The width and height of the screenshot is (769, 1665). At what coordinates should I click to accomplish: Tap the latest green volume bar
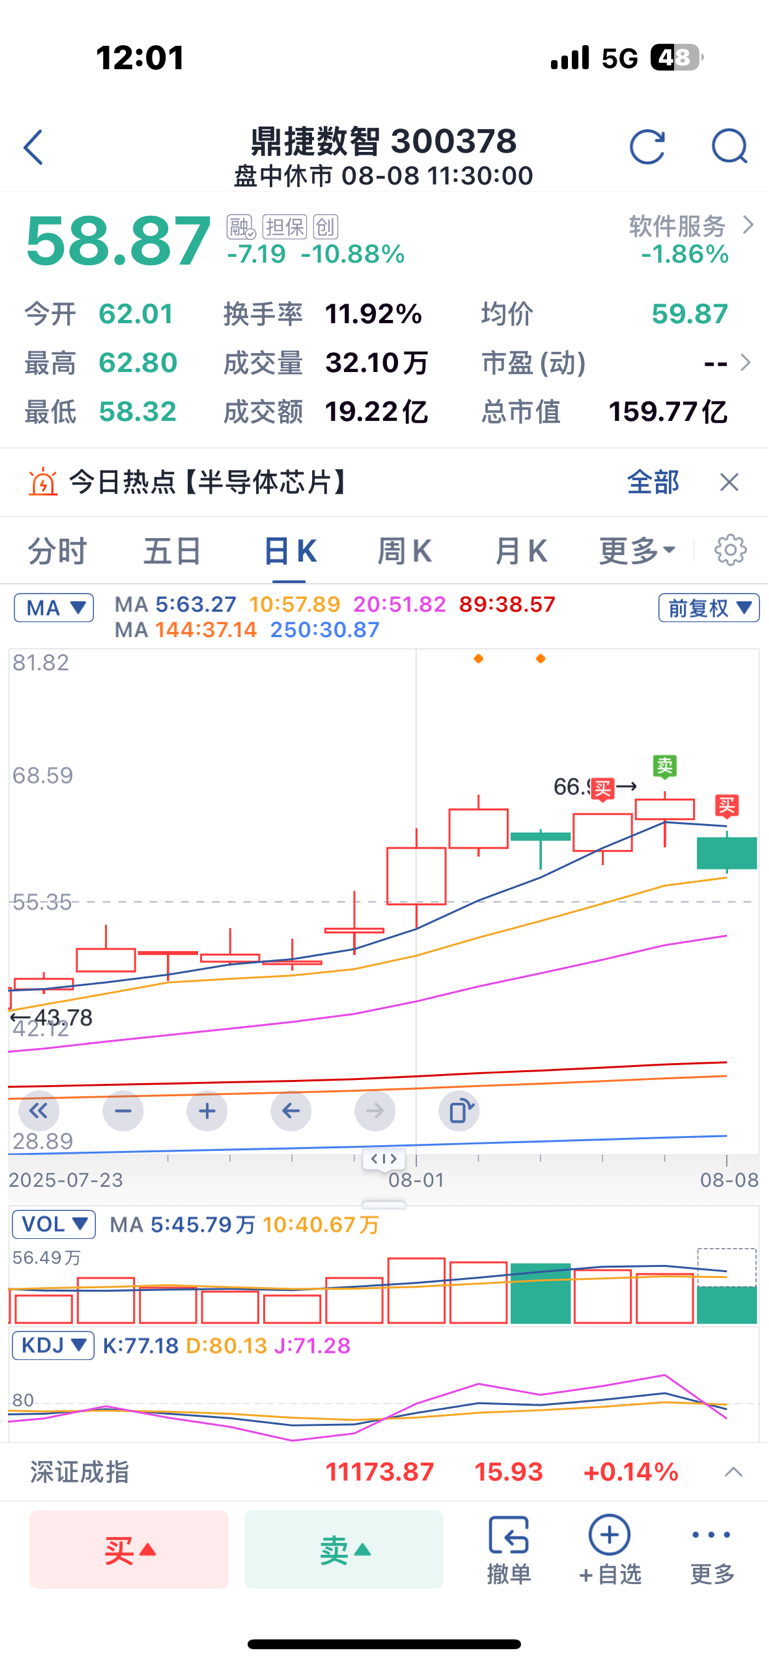point(727,1305)
